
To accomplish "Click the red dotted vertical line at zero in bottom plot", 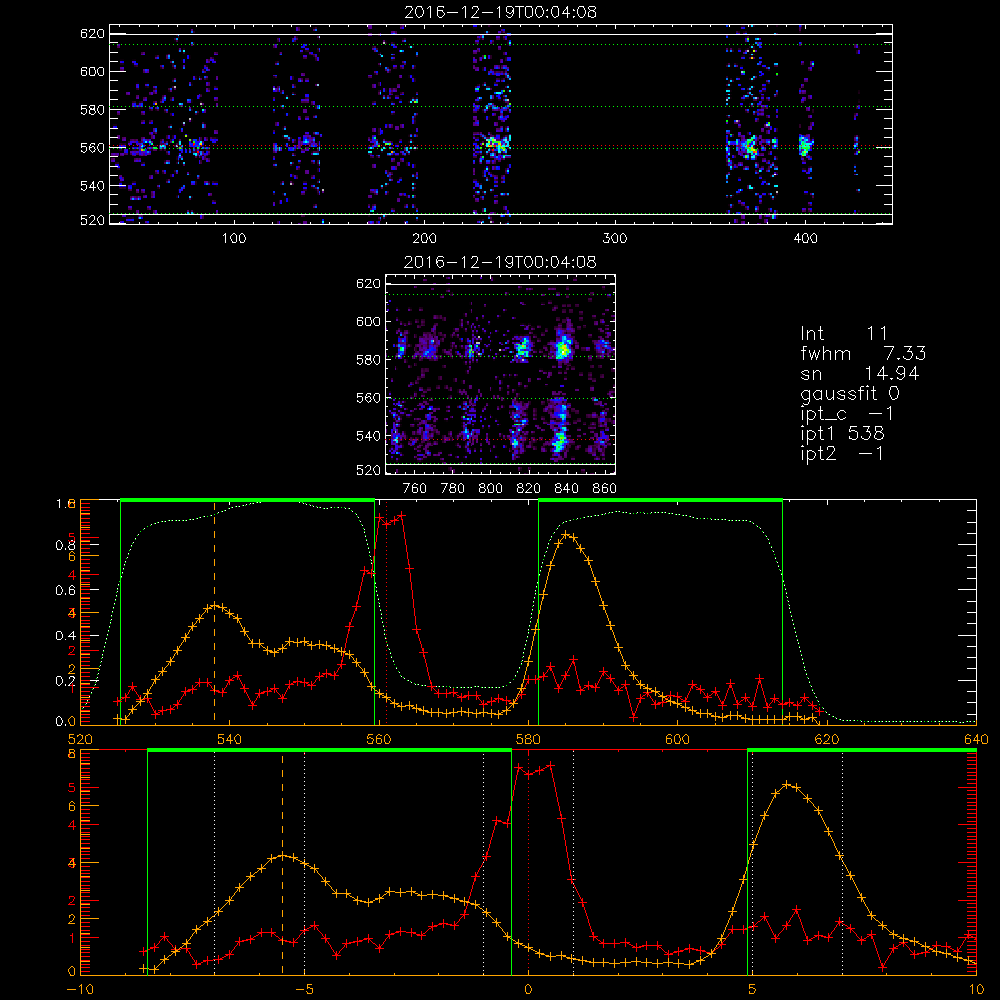I will 528,864.
